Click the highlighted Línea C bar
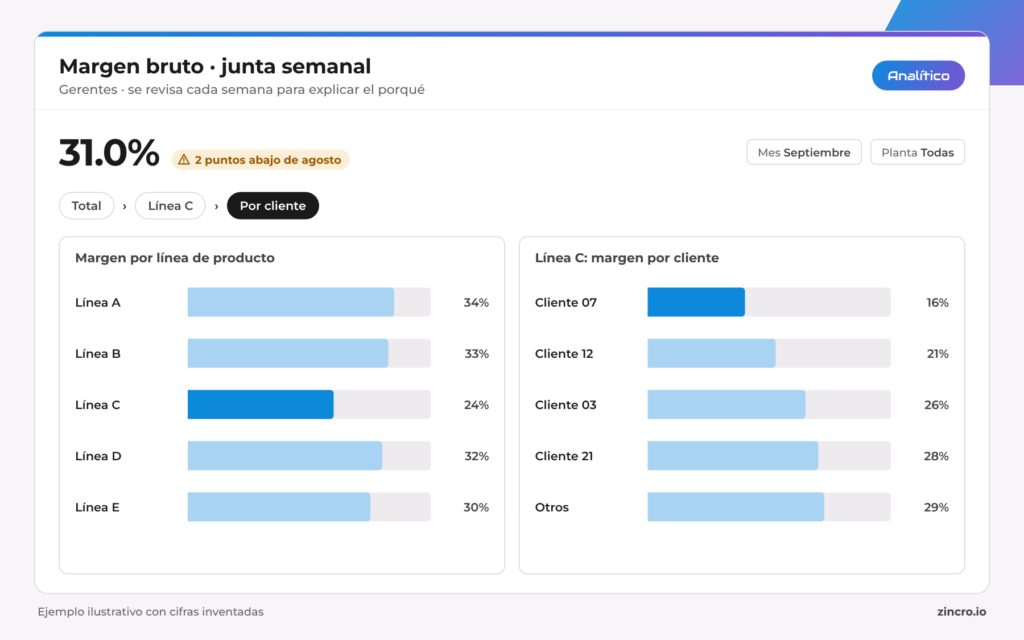 (x=261, y=404)
